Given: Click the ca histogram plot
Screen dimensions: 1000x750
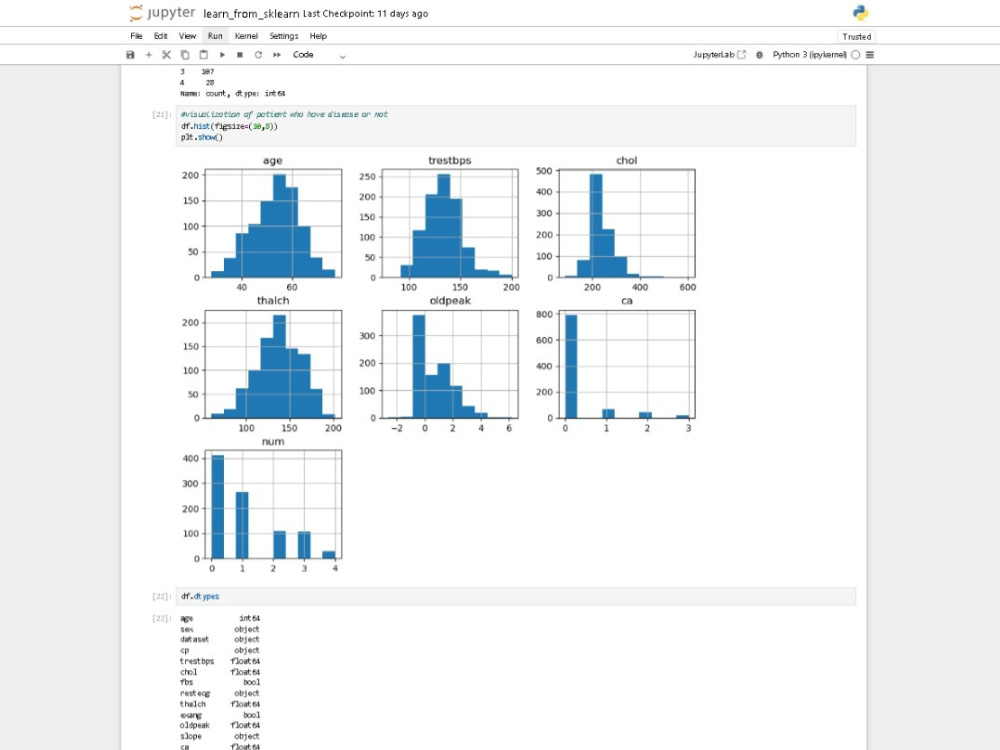Looking at the screenshot, I should (627, 364).
